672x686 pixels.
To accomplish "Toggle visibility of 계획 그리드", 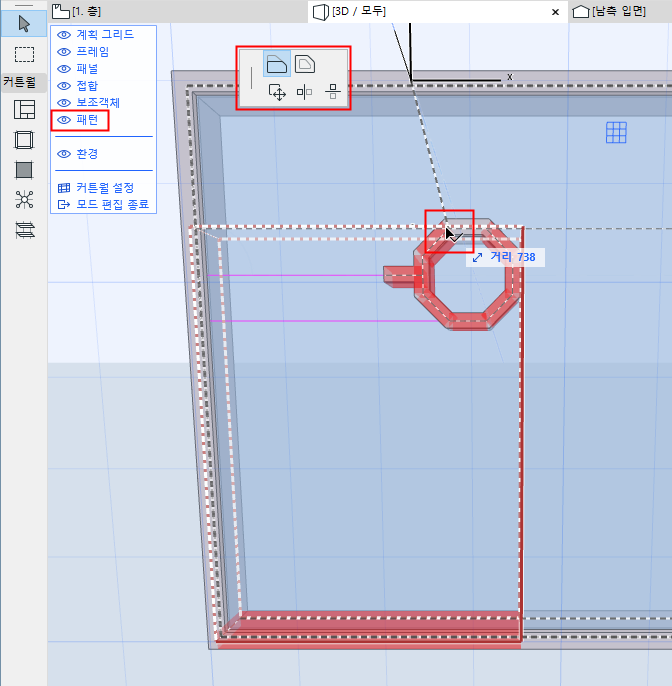I will tap(64, 34).
